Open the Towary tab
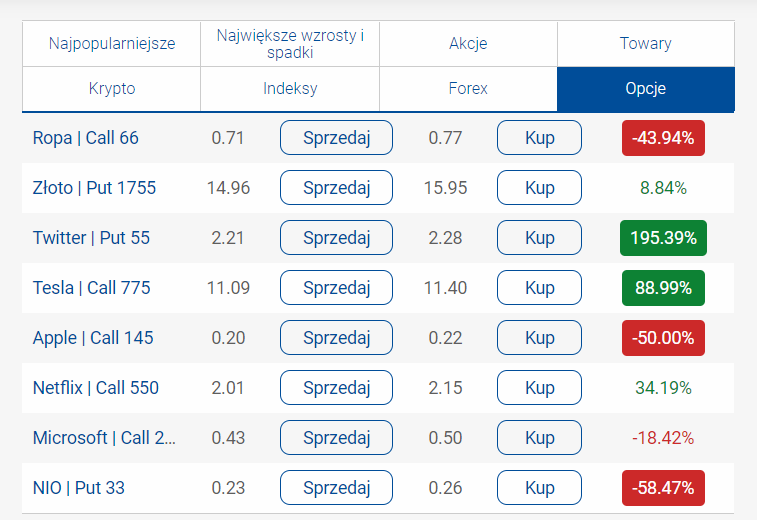This screenshot has width=757, height=520. [x=645, y=43]
